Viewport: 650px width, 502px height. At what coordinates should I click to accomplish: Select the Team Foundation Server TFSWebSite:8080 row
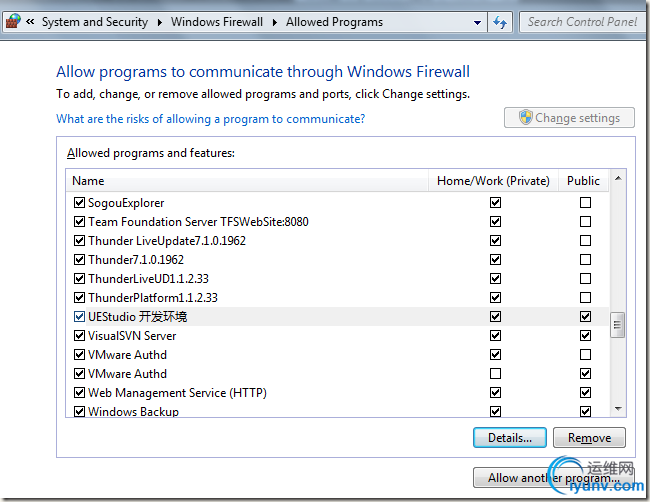tap(337, 222)
